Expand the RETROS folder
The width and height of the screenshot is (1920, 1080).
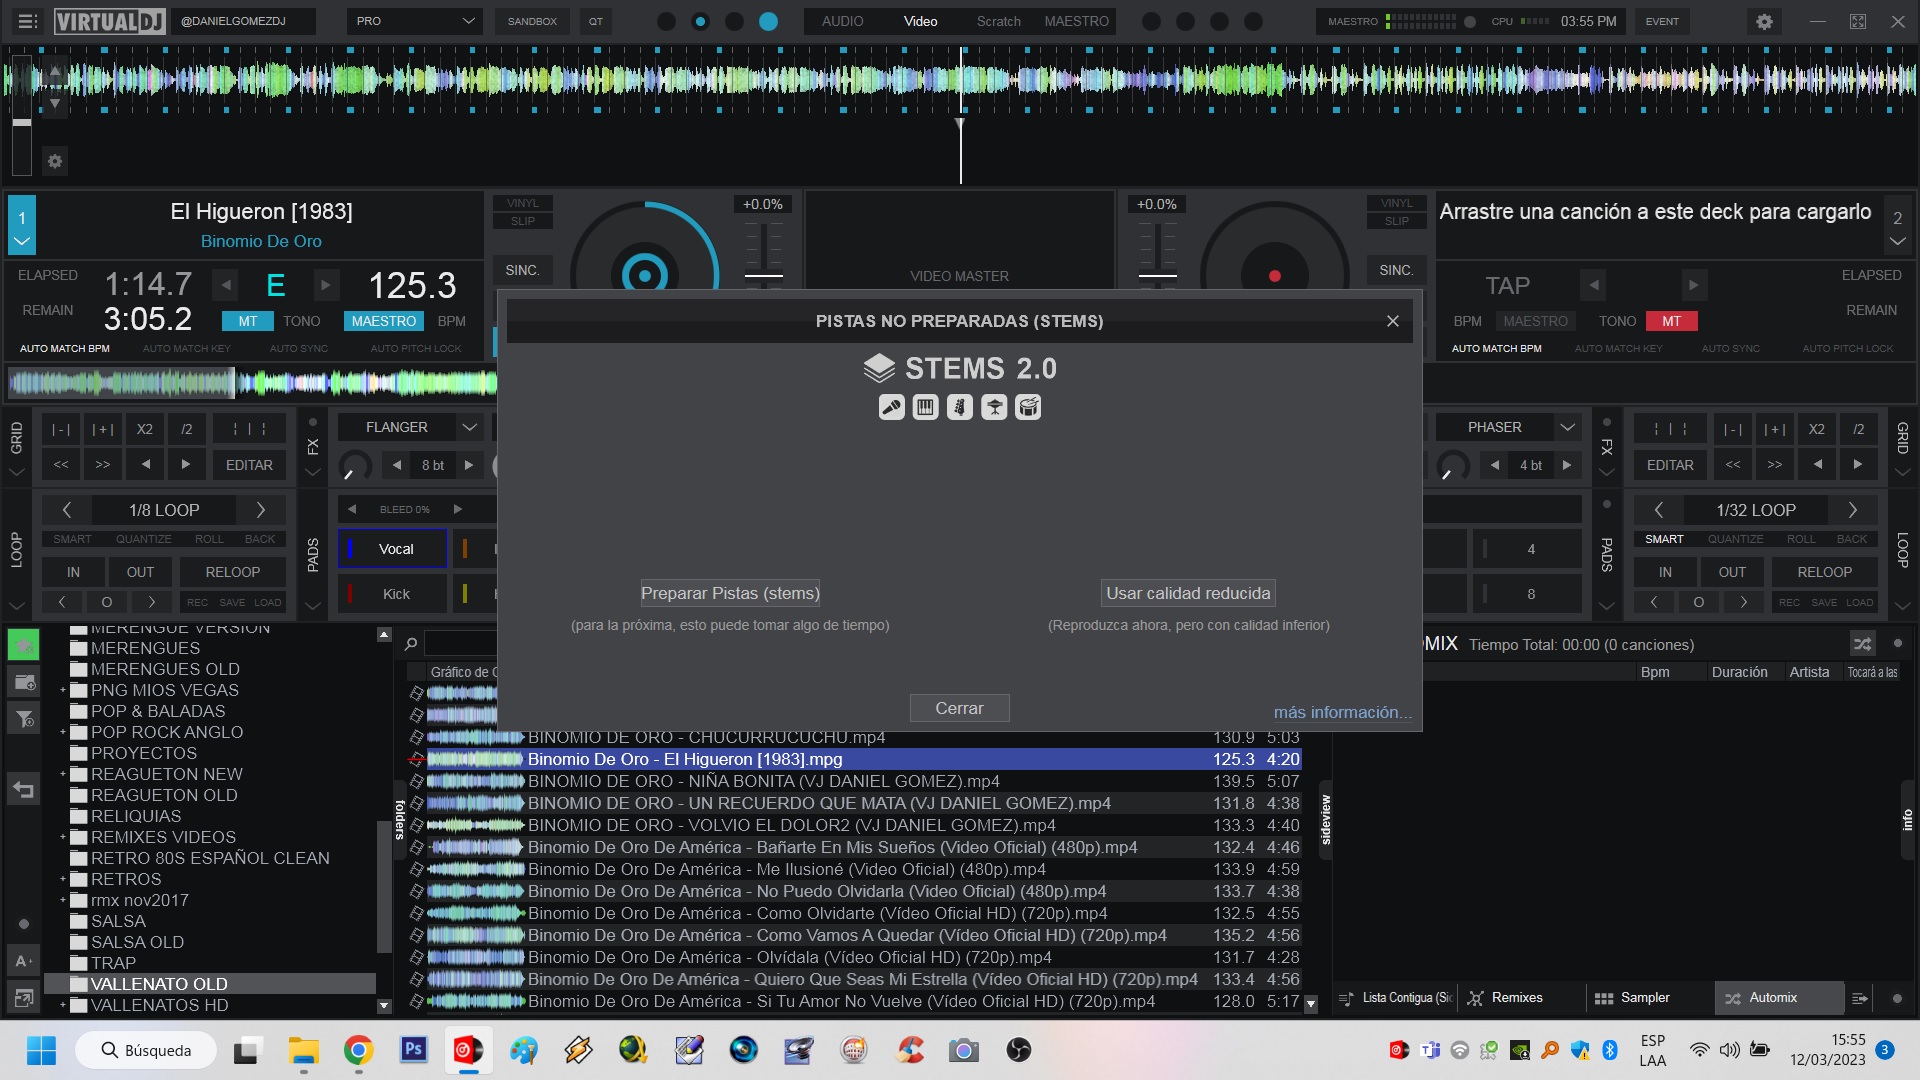click(62, 879)
